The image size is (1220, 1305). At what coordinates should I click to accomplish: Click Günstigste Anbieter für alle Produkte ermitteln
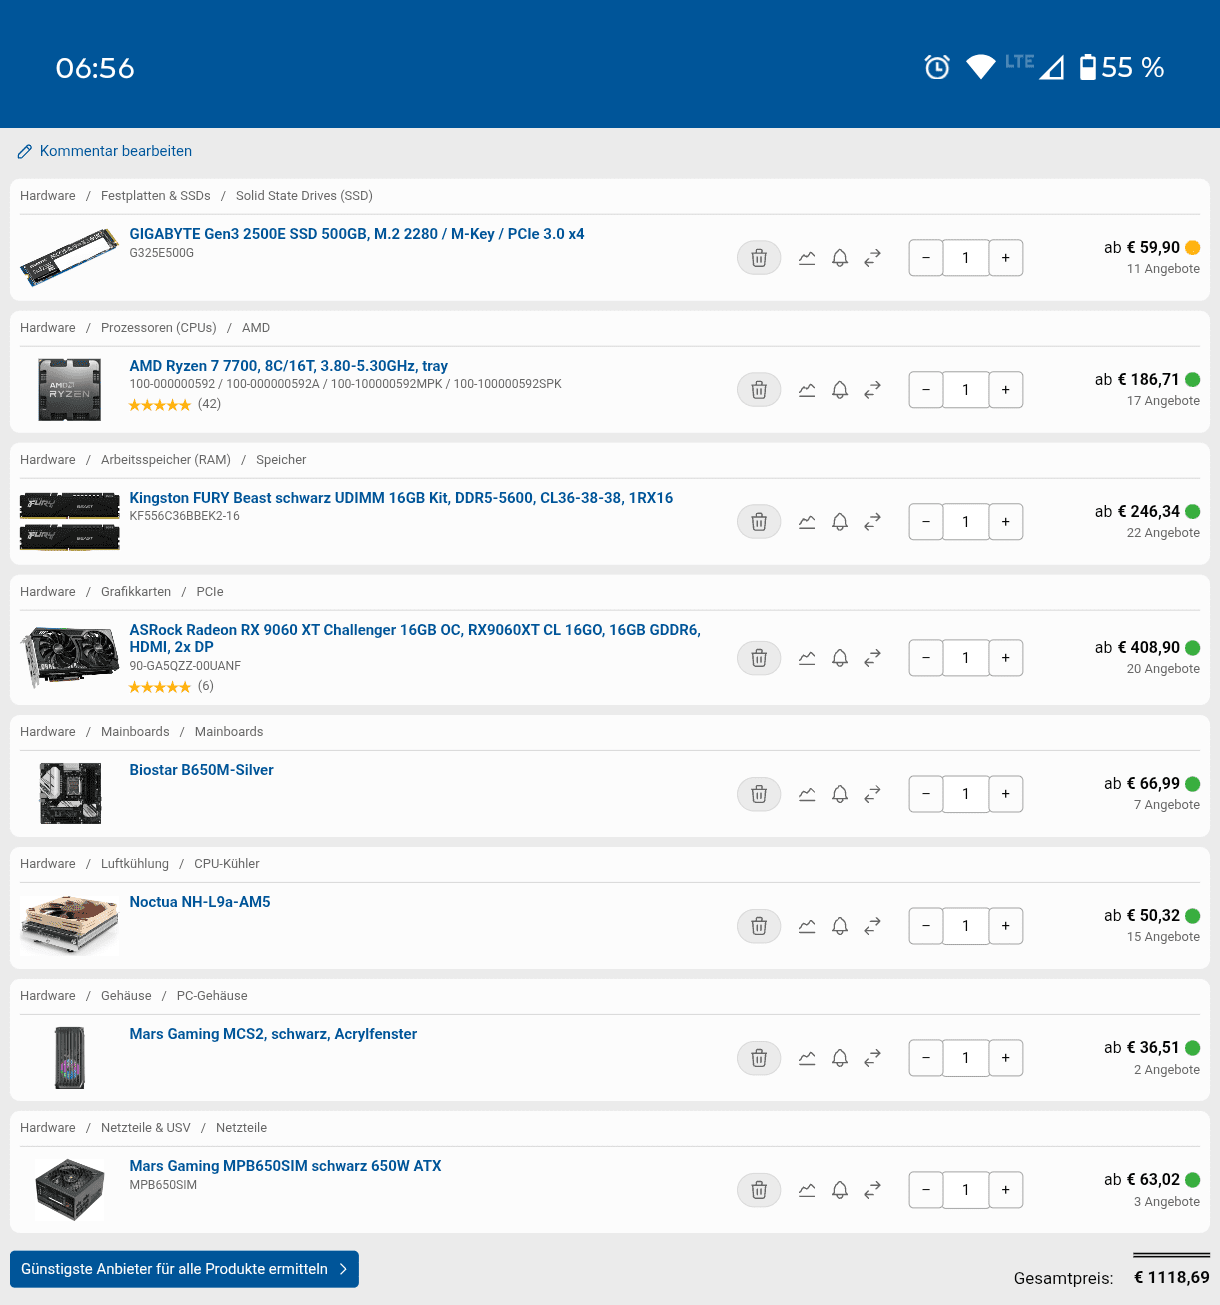click(x=184, y=1269)
